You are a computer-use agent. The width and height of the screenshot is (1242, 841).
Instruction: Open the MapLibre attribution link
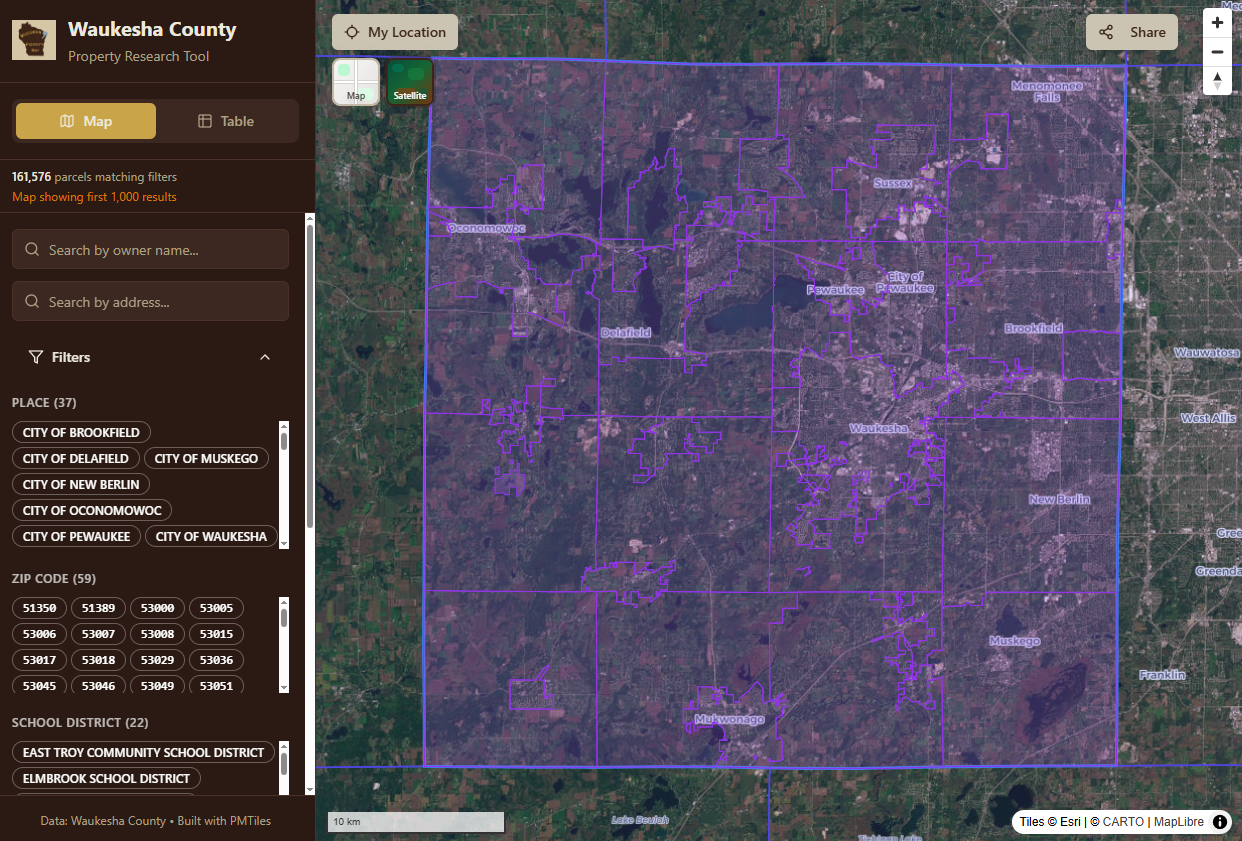pos(1178,822)
